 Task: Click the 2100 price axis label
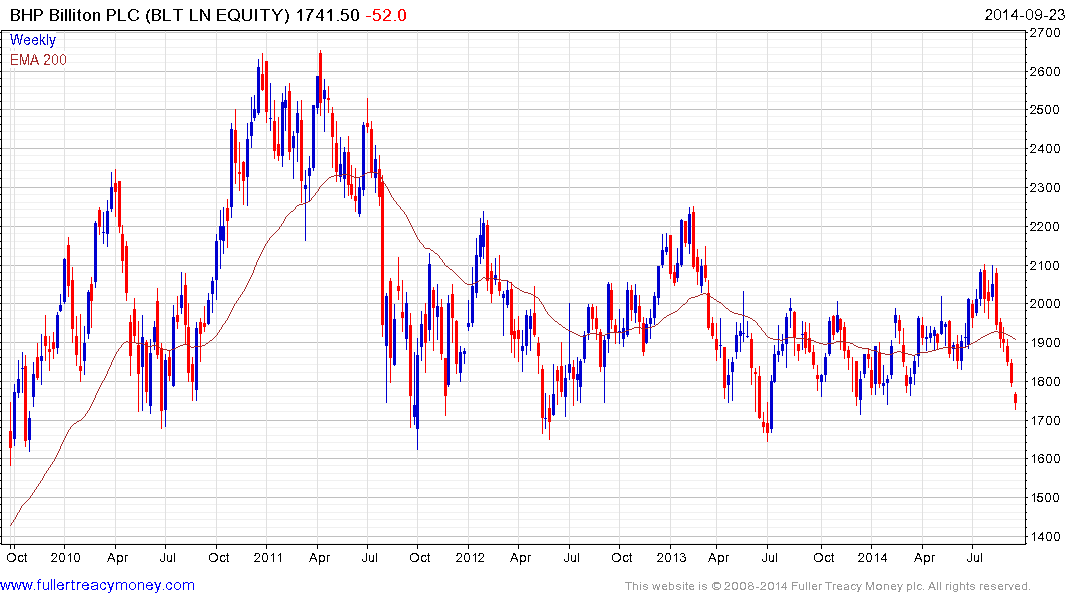(x=1046, y=265)
